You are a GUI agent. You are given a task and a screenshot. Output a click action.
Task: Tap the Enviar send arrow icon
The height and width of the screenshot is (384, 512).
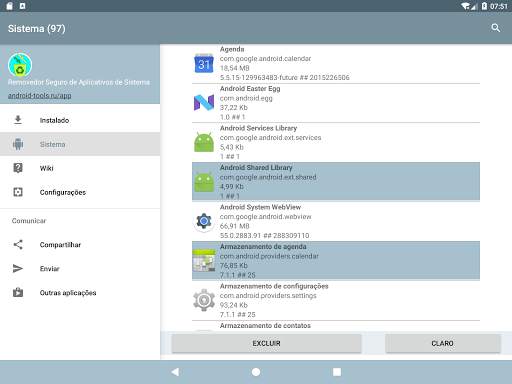pos(18,268)
